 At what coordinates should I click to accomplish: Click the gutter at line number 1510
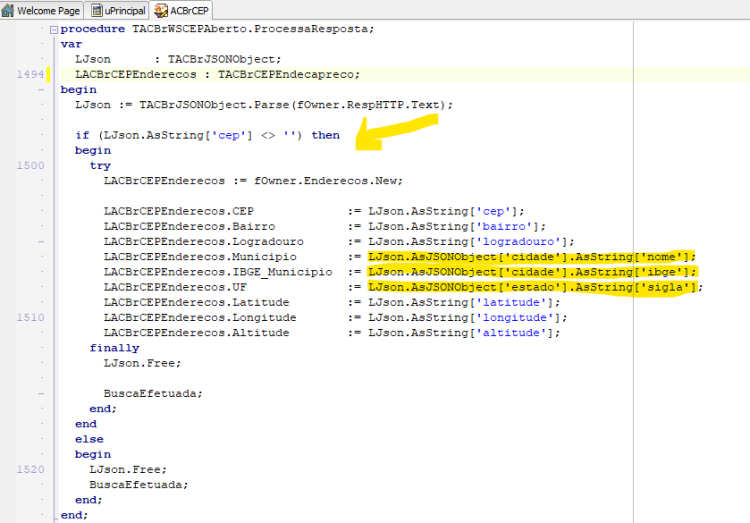pyautogui.click(x=30, y=317)
